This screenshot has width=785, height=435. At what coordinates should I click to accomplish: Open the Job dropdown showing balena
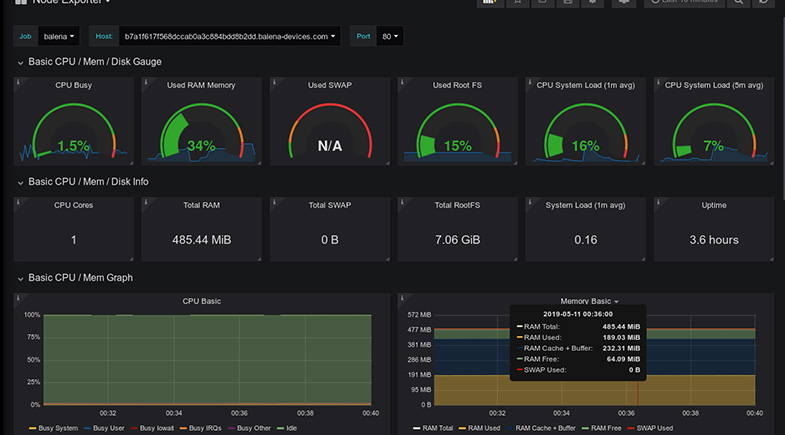point(60,36)
